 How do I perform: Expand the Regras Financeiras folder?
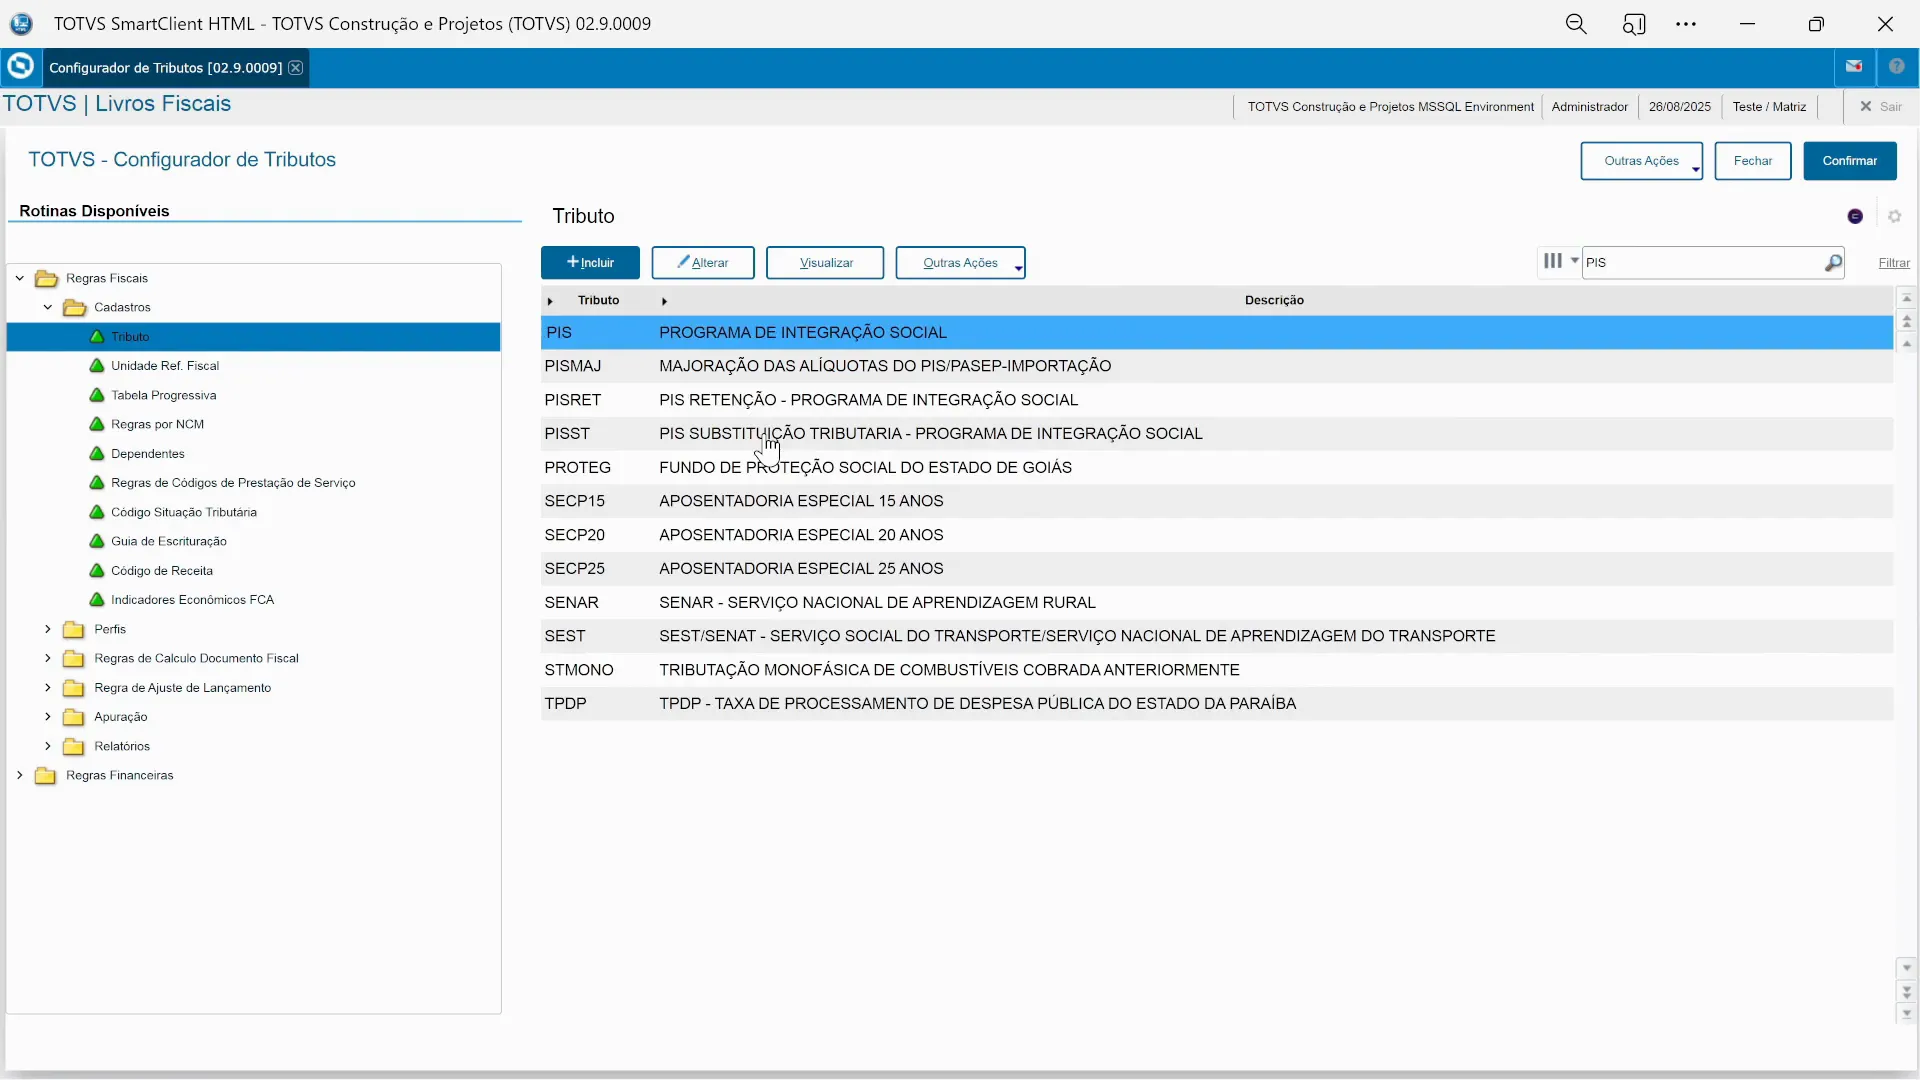(x=20, y=776)
